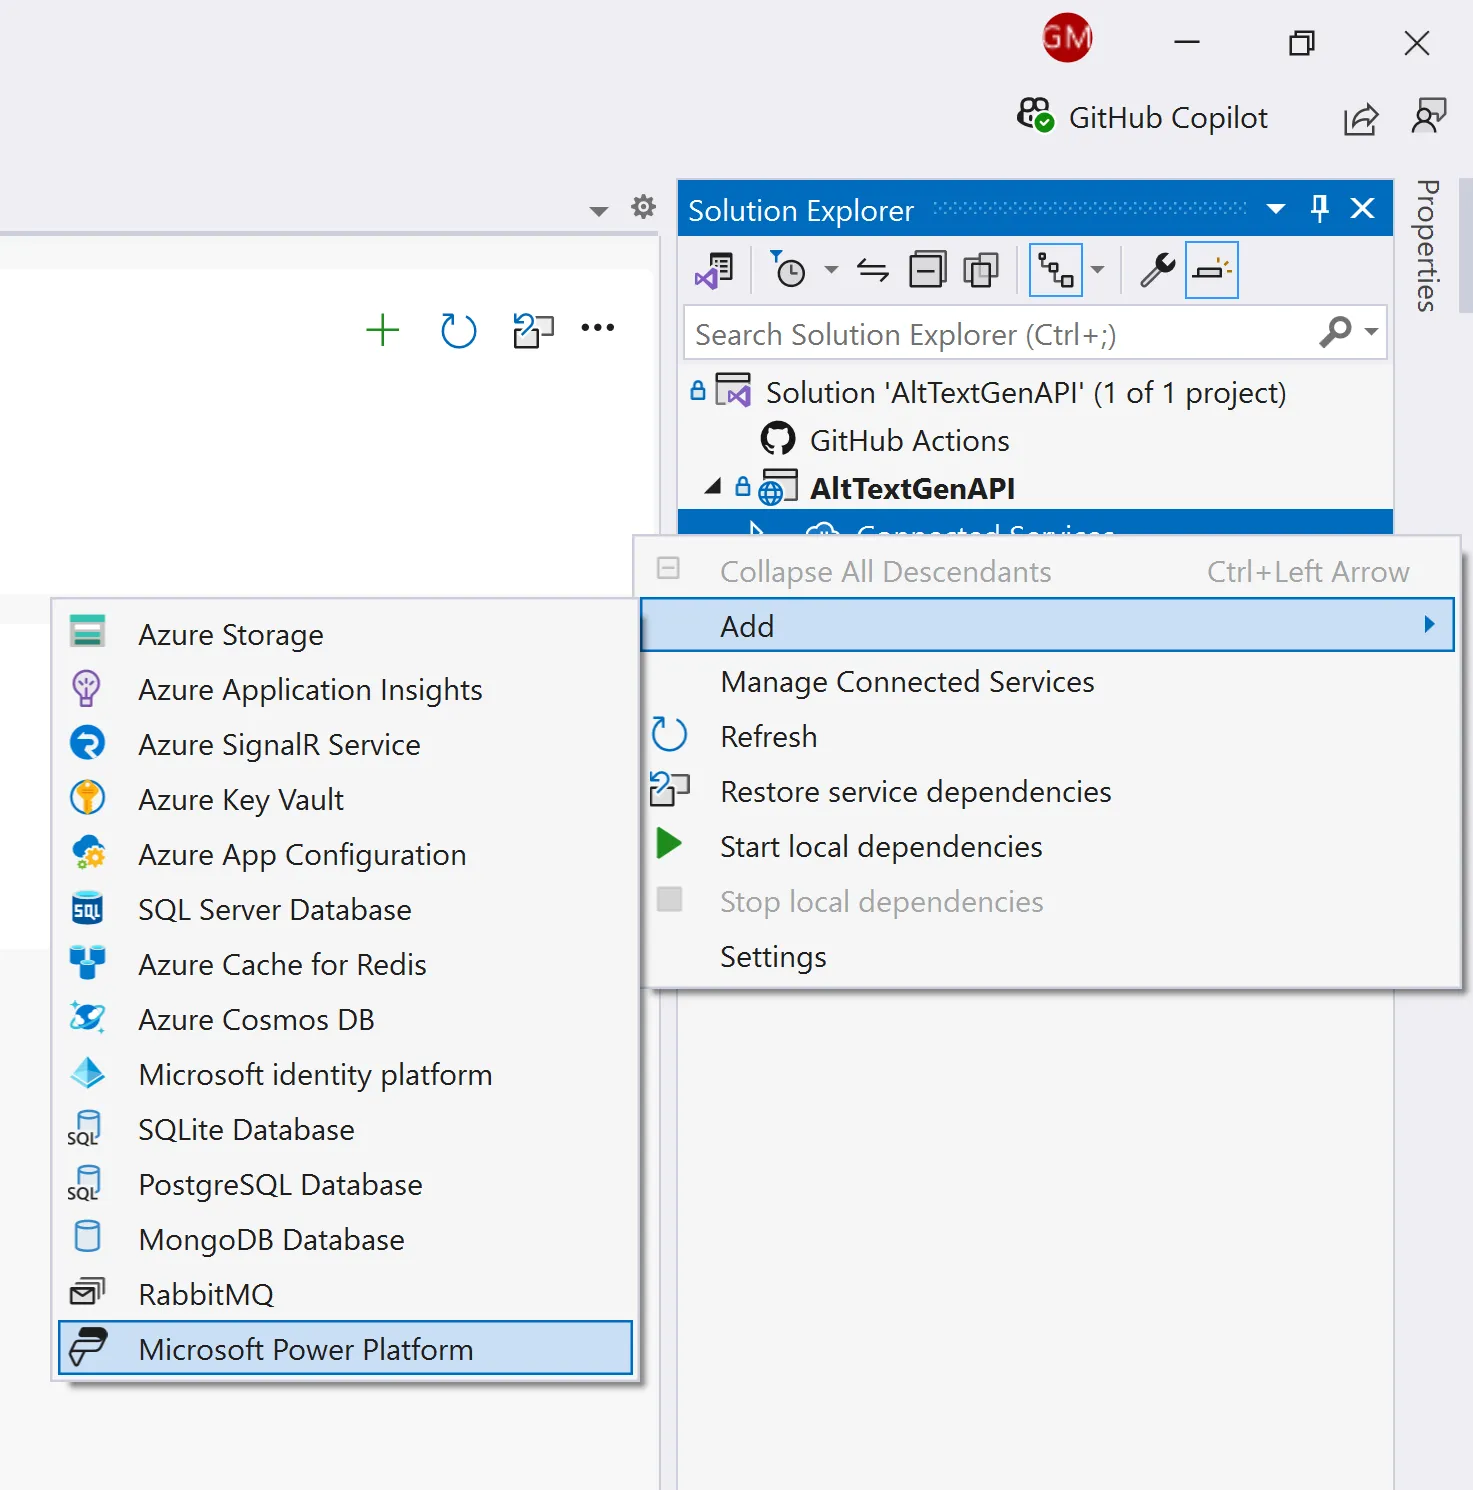Screen dimensions: 1473x1490
Task: Click the magnifier search icon in Solution Explorer
Action: tap(1336, 331)
